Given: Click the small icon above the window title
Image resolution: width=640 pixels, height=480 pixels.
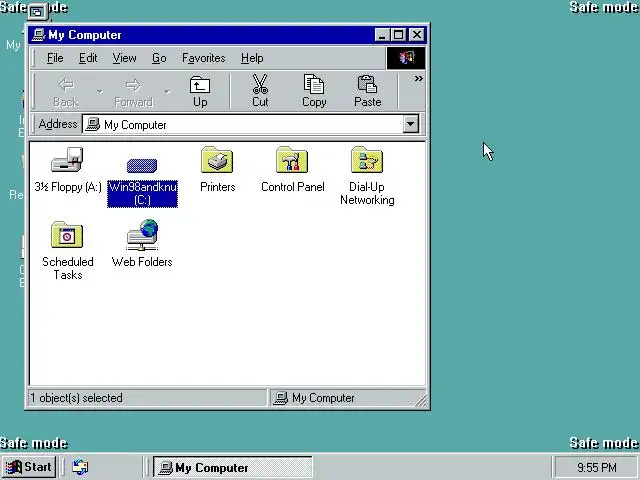Looking at the screenshot, I should point(38,12).
